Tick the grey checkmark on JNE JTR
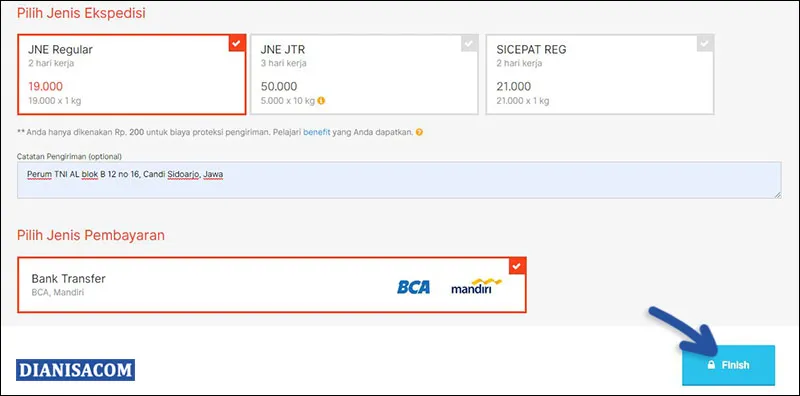The image size is (800, 396). click(x=469, y=44)
